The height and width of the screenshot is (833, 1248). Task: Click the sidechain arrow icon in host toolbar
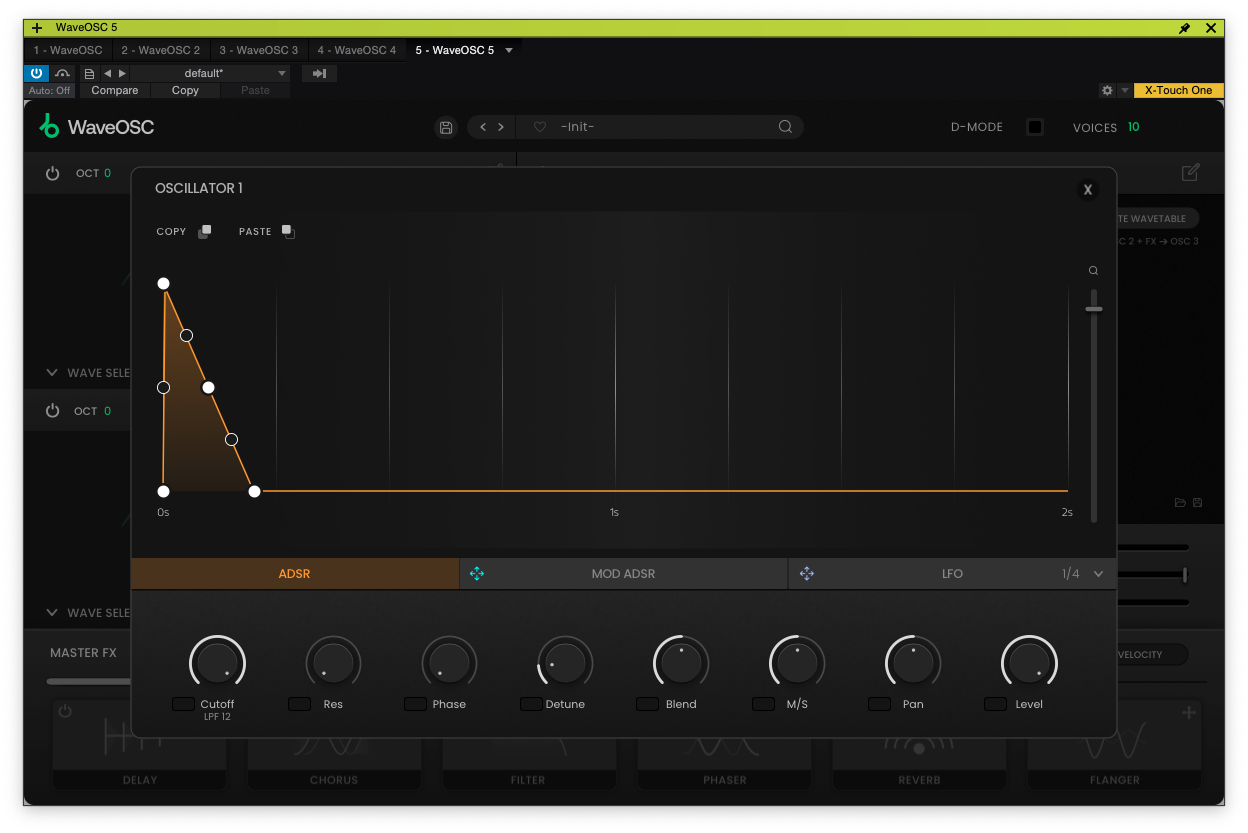tap(319, 73)
